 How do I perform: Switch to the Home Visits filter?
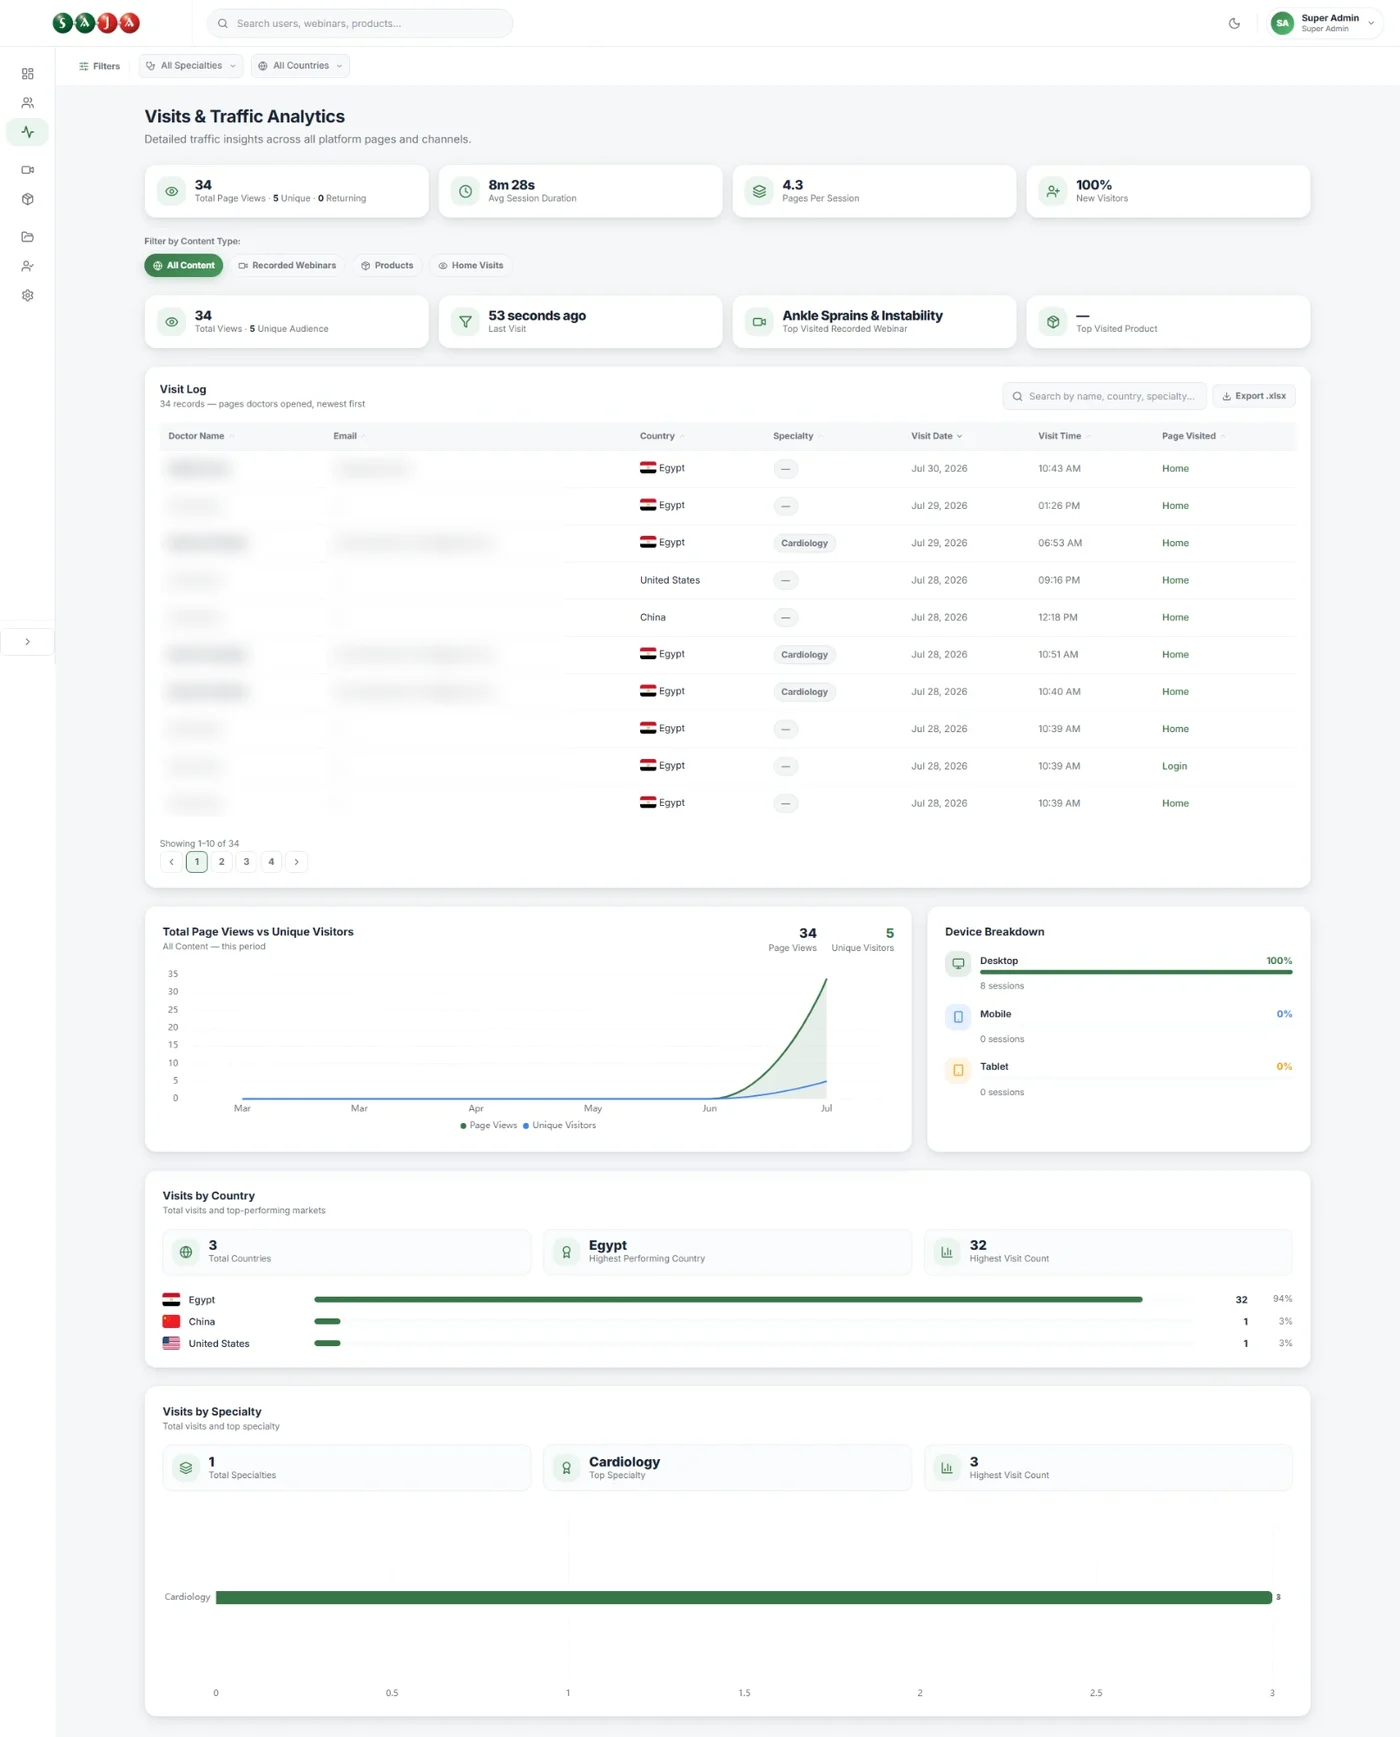(x=471, y=266)
